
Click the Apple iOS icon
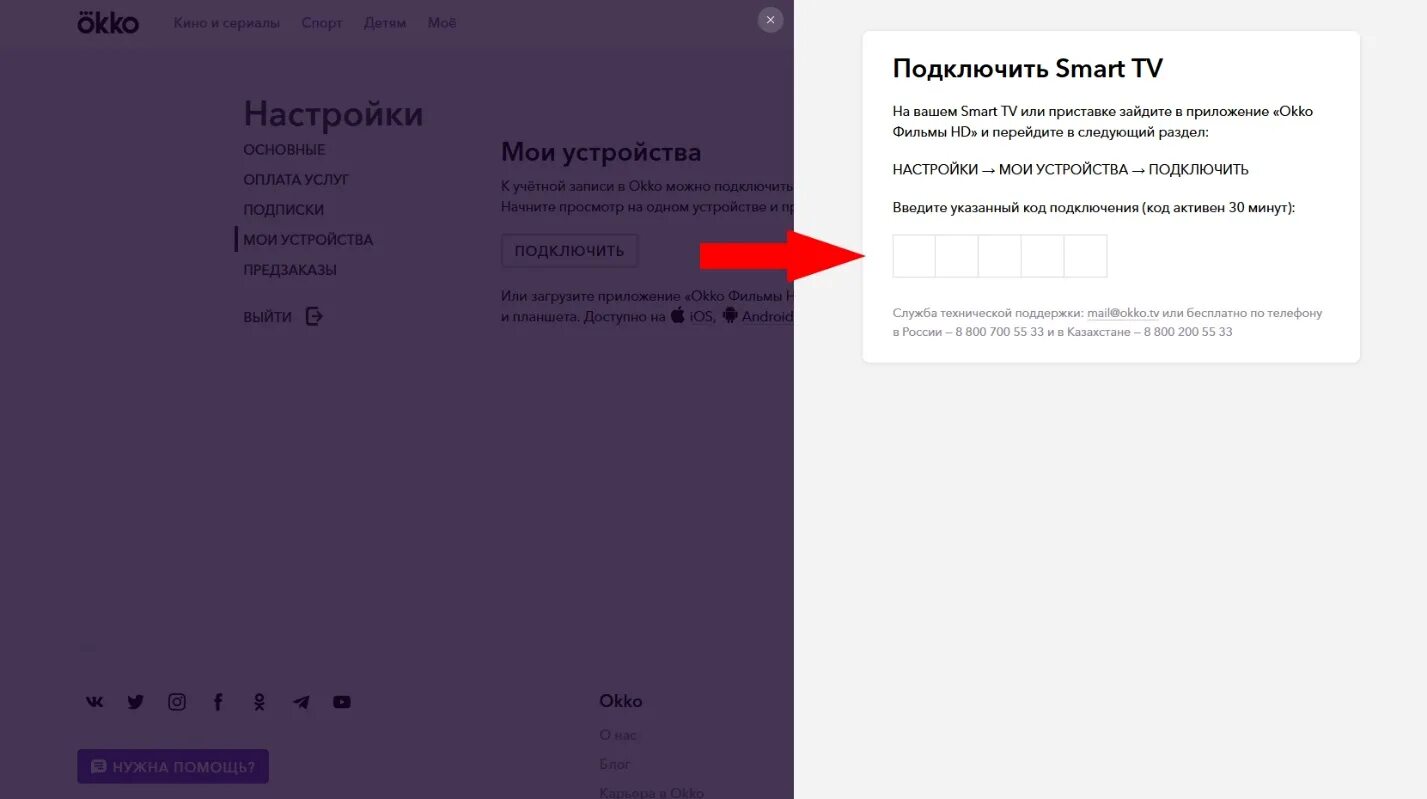click(x=678, y=315)
